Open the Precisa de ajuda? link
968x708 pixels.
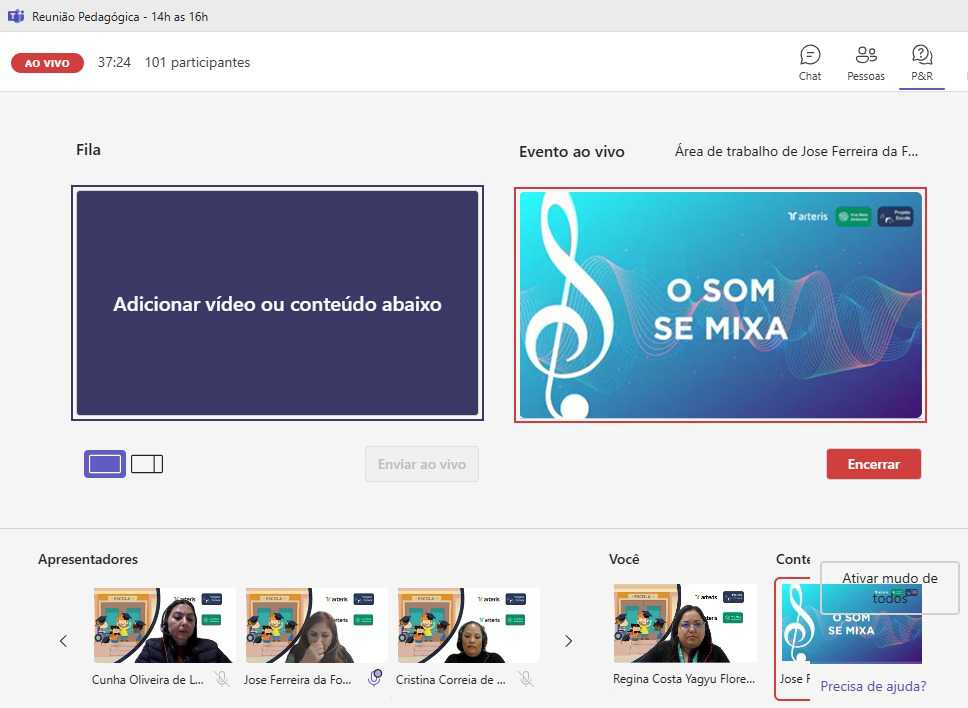click(x=872, y=686)
